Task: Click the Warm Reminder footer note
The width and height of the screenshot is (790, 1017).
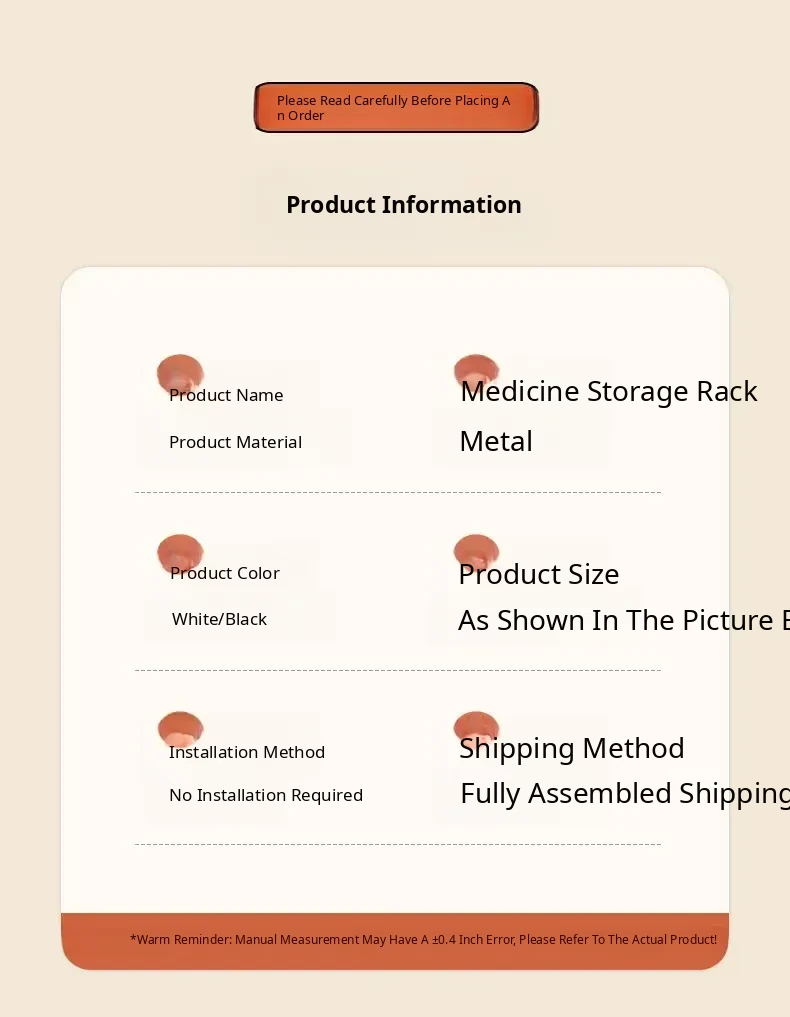Action: [x=423, y=940]
